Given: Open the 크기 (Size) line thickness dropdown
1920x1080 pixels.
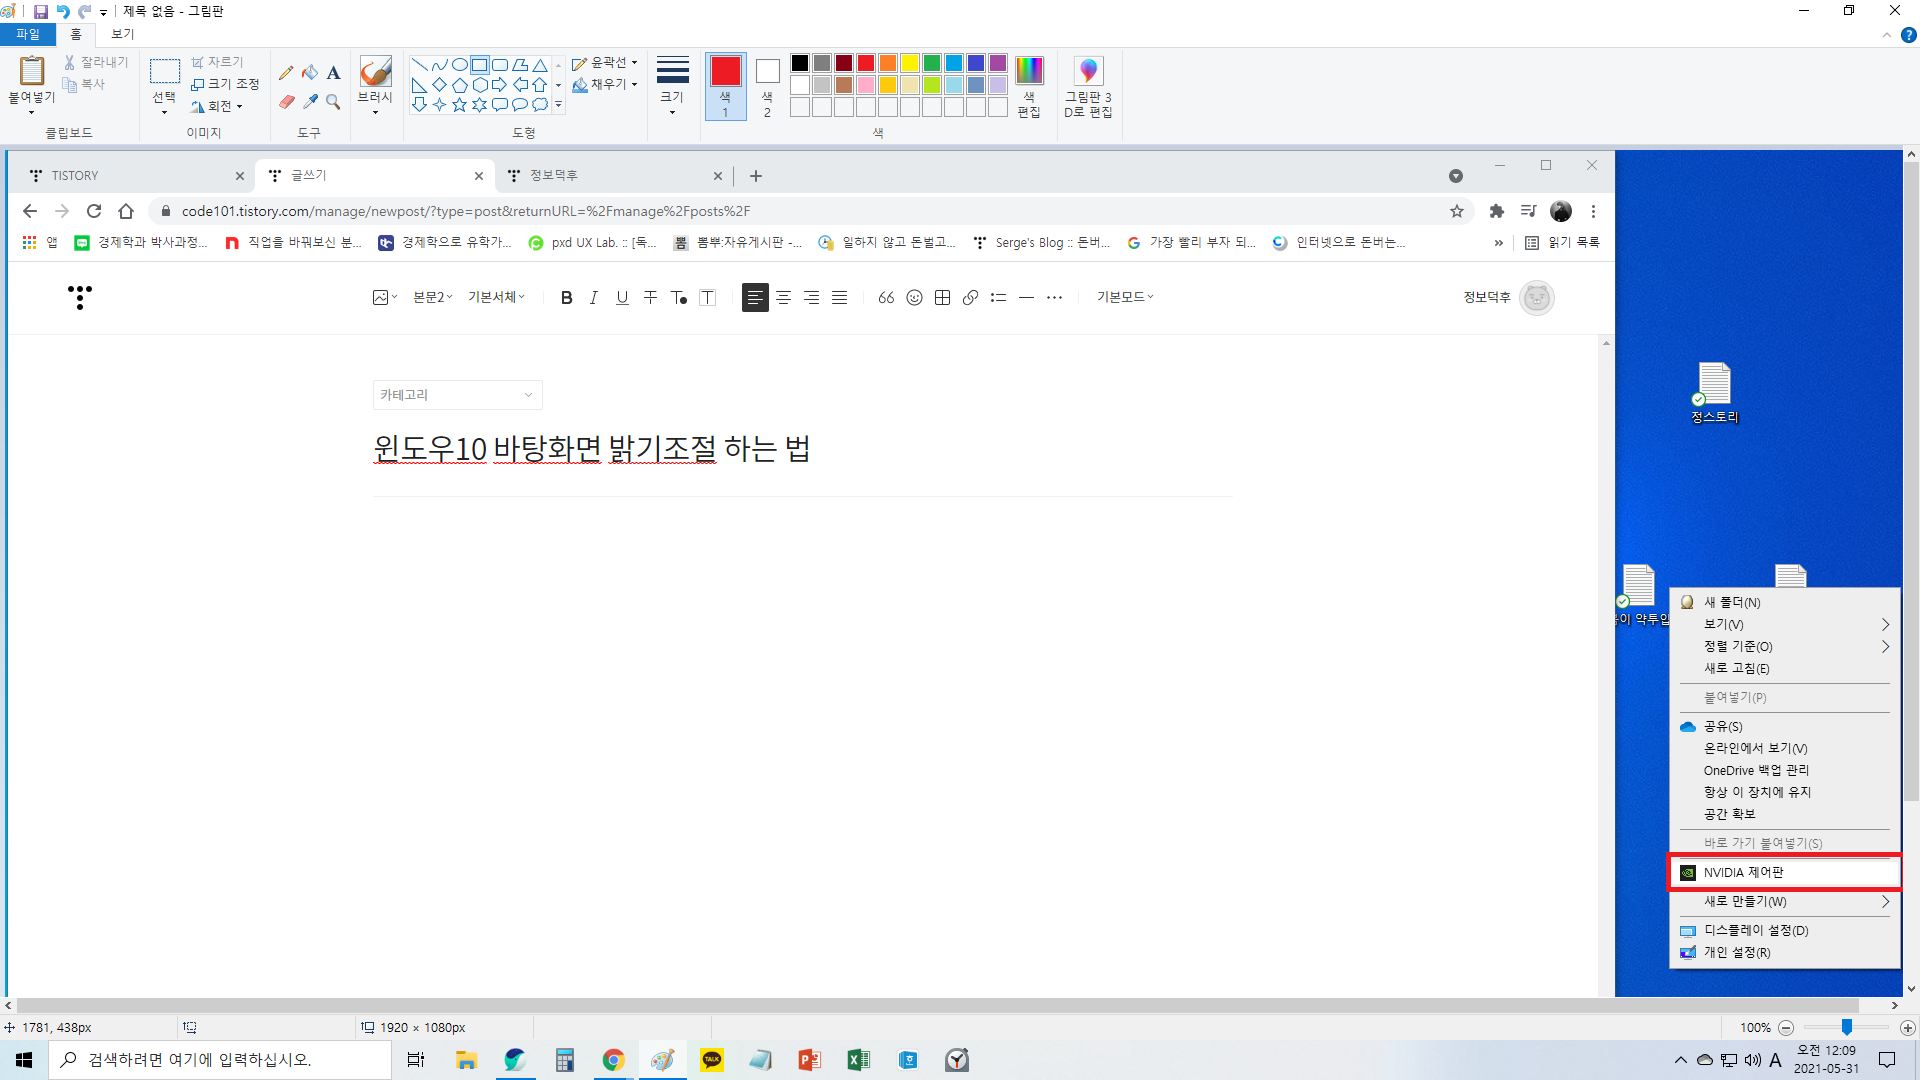Looking at the screenshot, I should [x=672, y=84].
